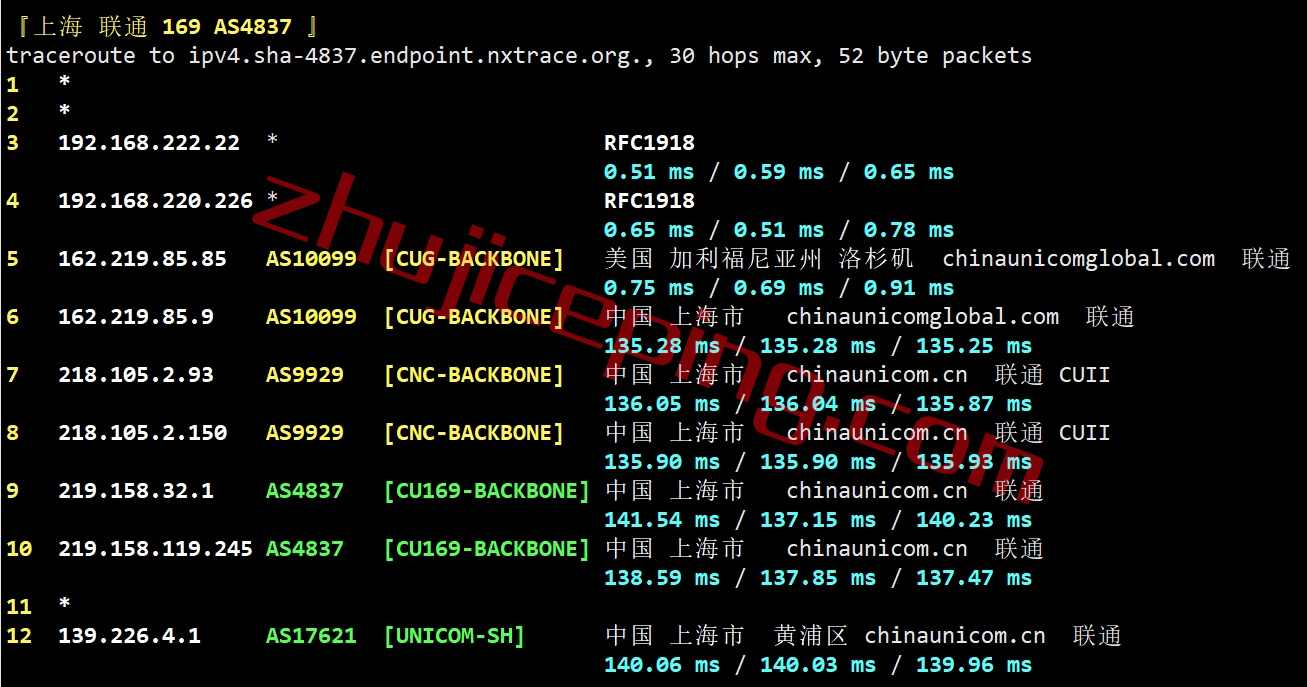Image resolution: width=1307 pixels, height=687 pixels.
Task: Click hop number 12
Action: (x=19, y=636)
